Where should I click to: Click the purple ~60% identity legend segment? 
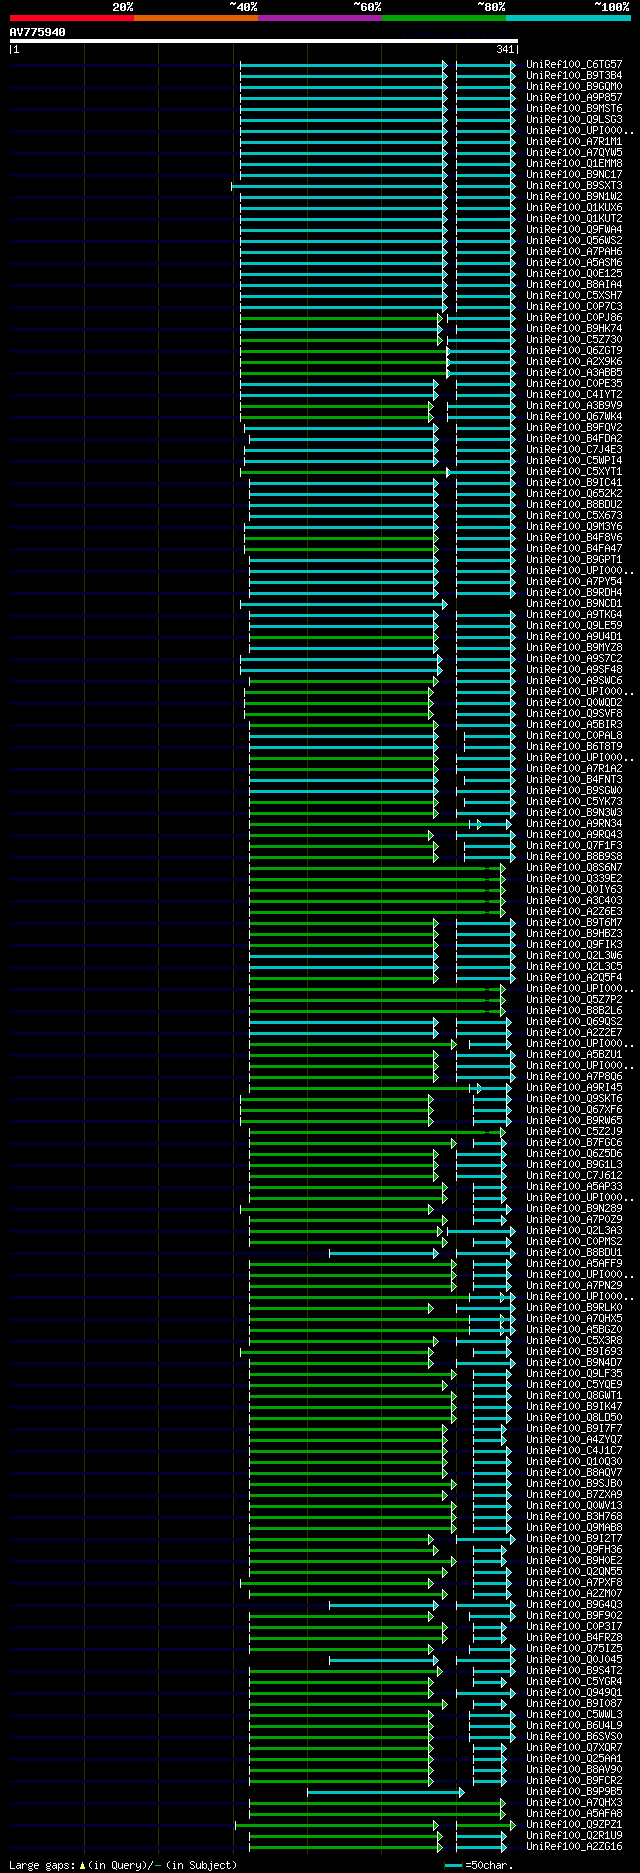tap(320, 17)
